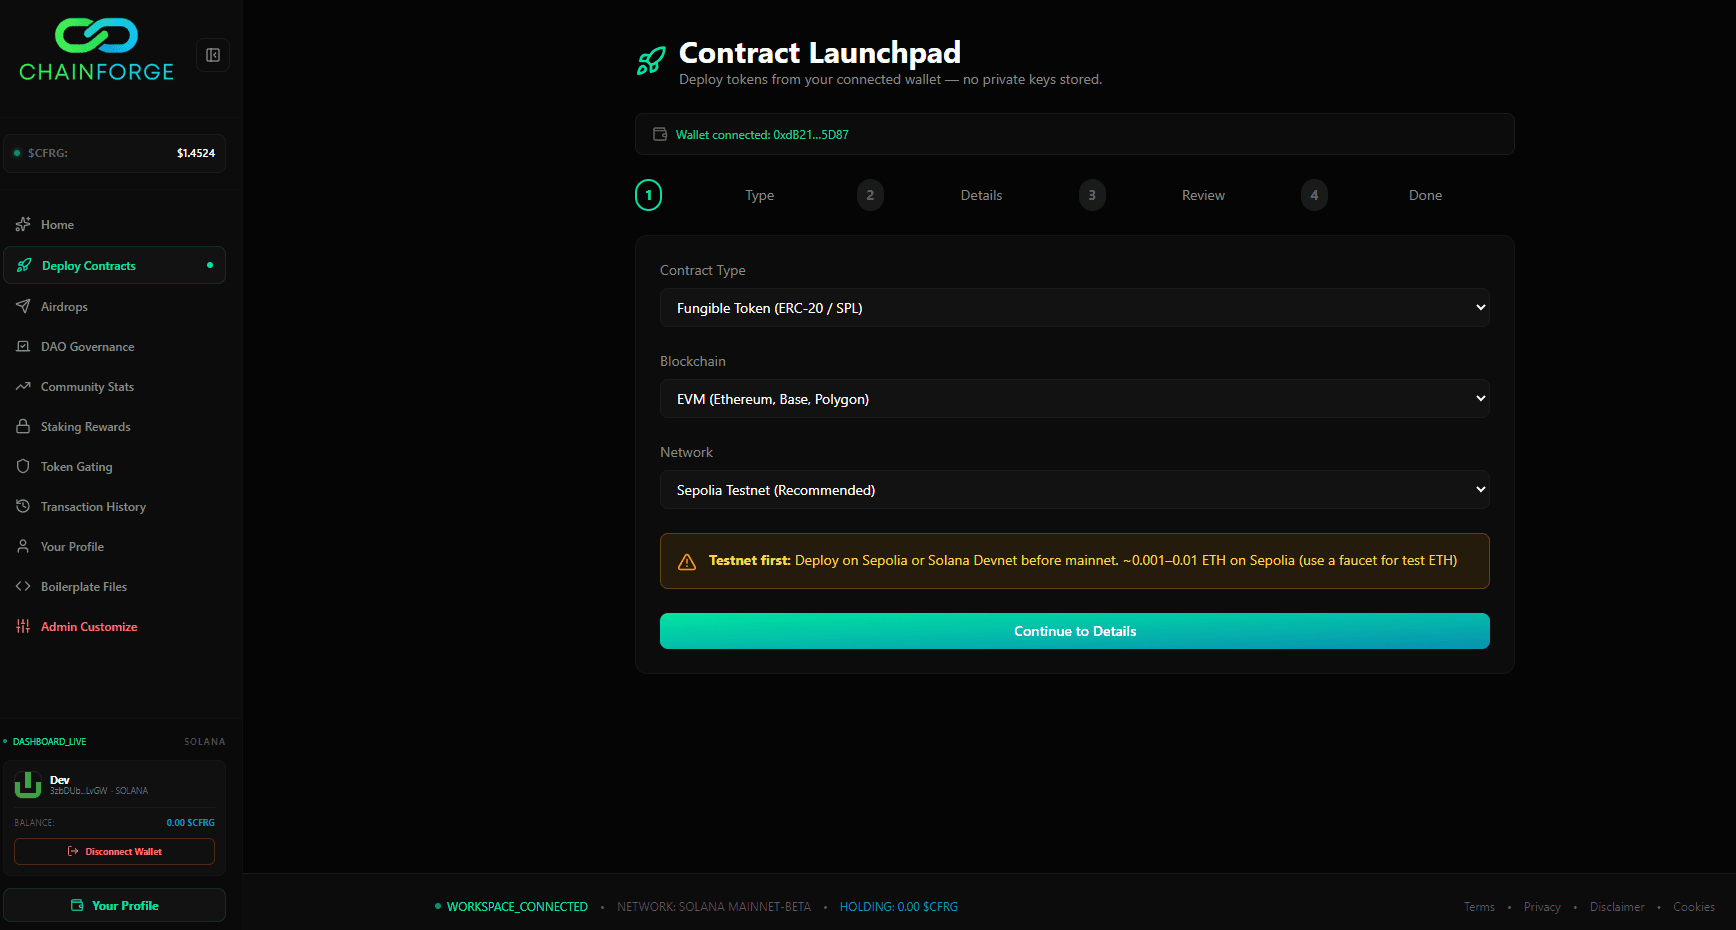This screenshot has height=930, width=1736.
Task: Open the Network dropdown
Action: click(x=1075, y=490)
